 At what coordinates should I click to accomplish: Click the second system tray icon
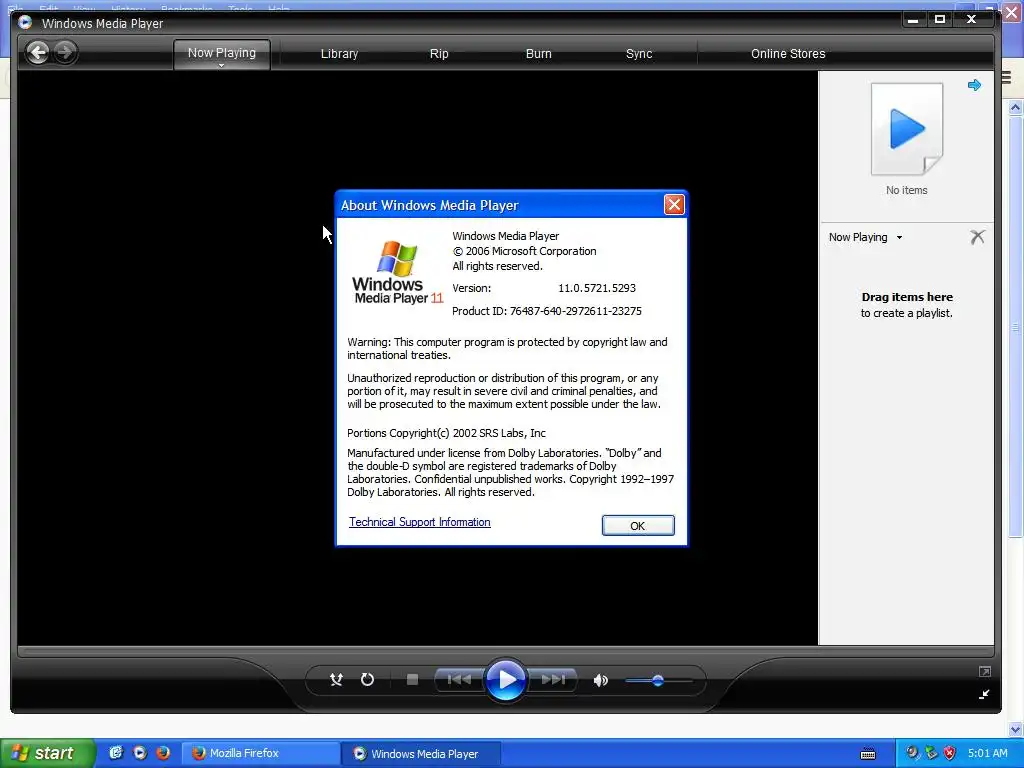point(931,753)
